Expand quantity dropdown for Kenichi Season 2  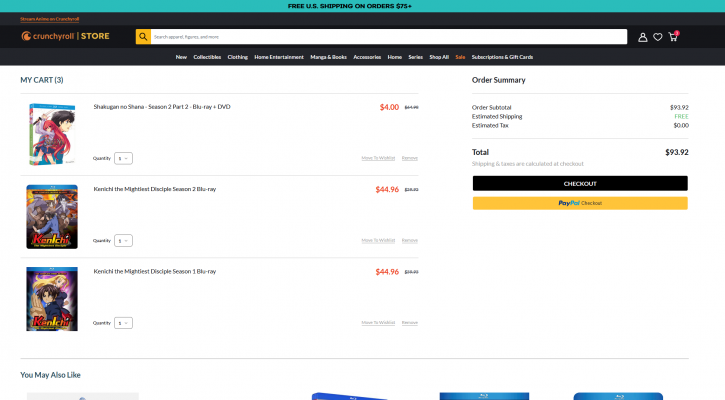click(124, 240)
